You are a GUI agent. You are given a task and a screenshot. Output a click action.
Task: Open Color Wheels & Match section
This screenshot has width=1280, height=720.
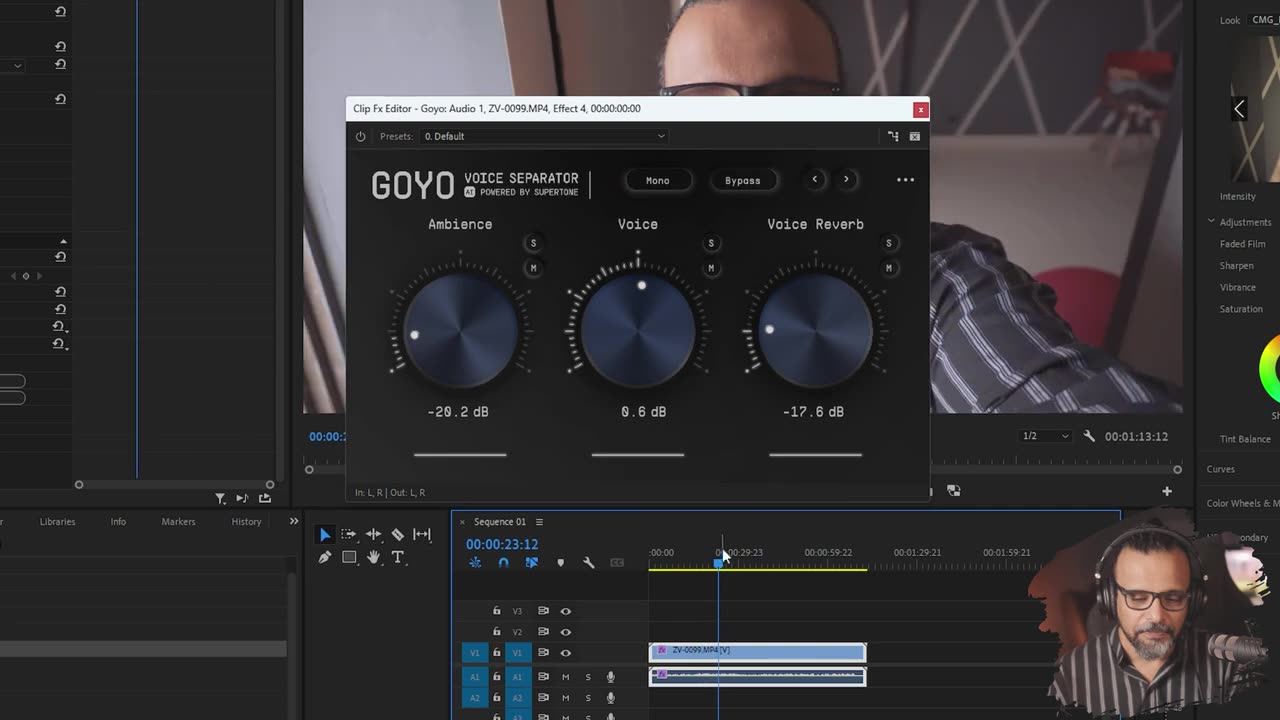pos(1242,503)
